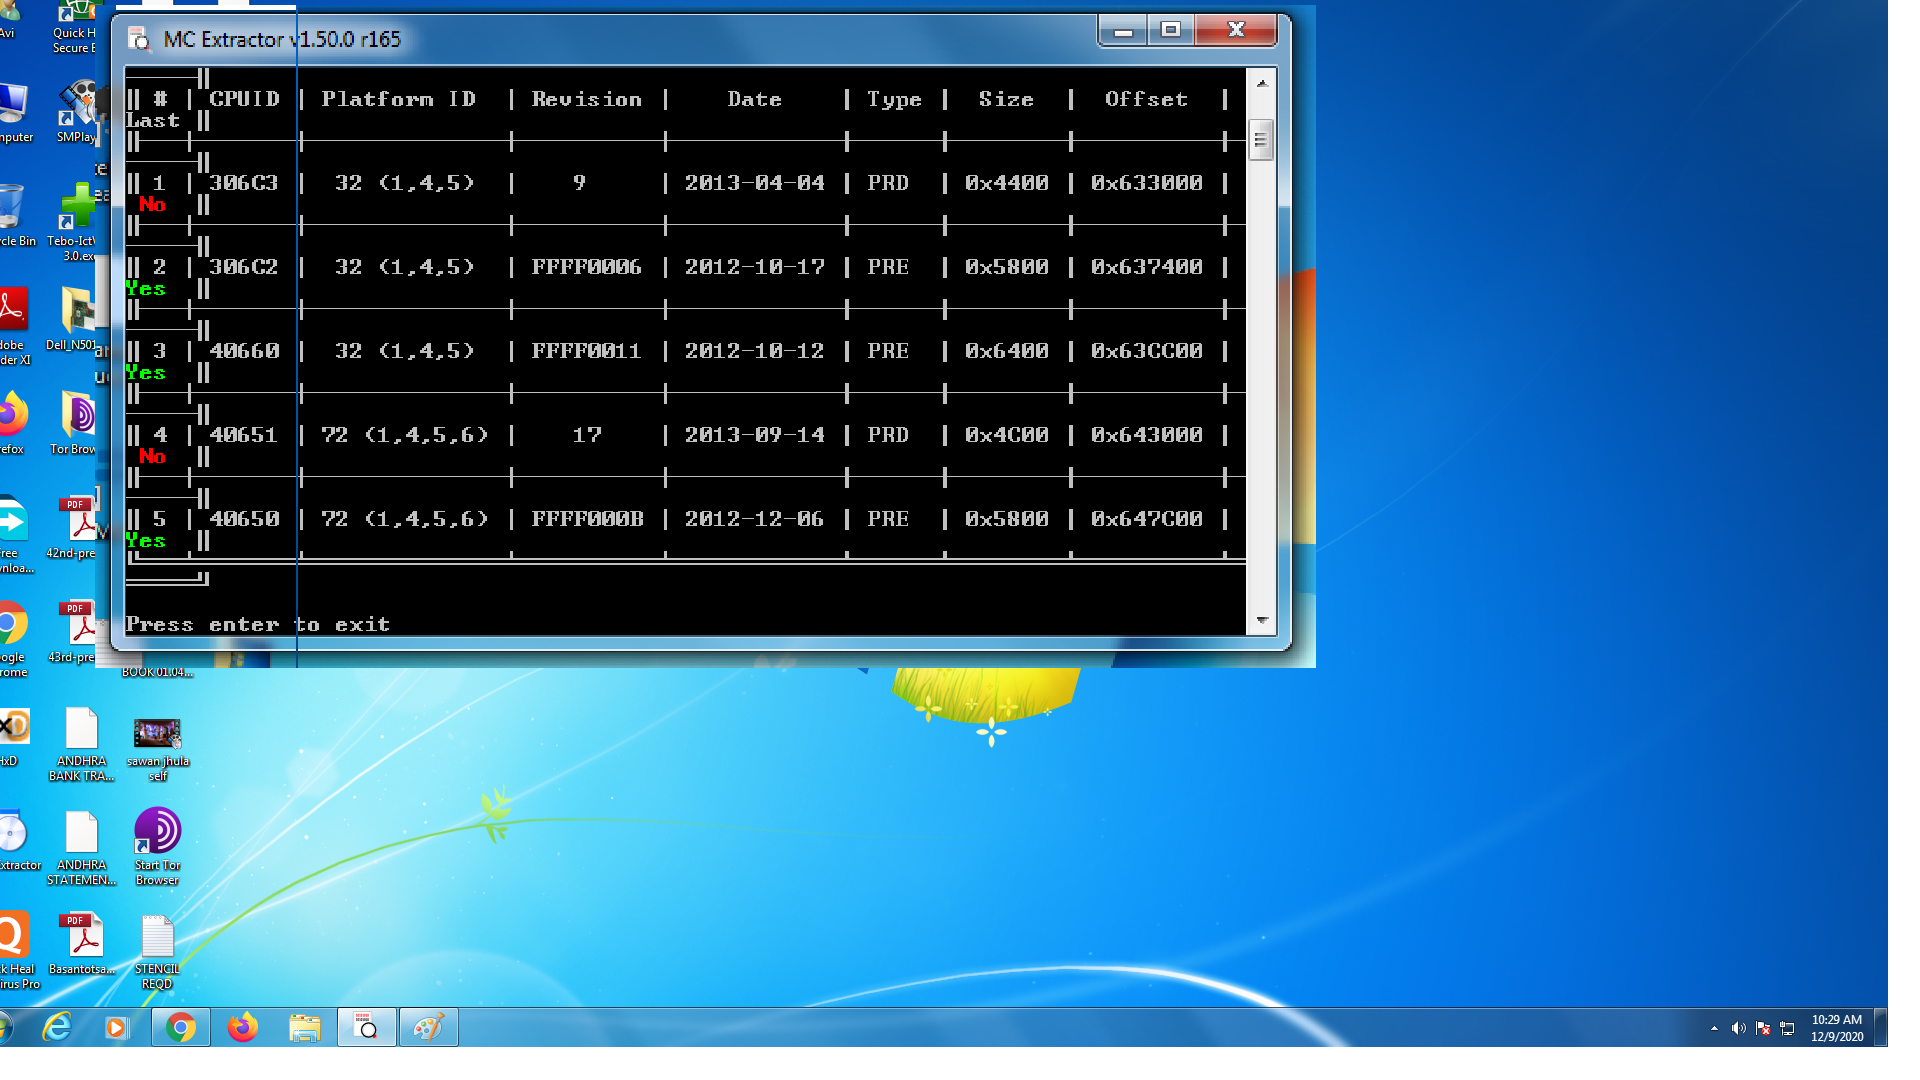Click console scrollbar down arrow
Viewport: 1920px width, 1080px height.
(1261, 621)
